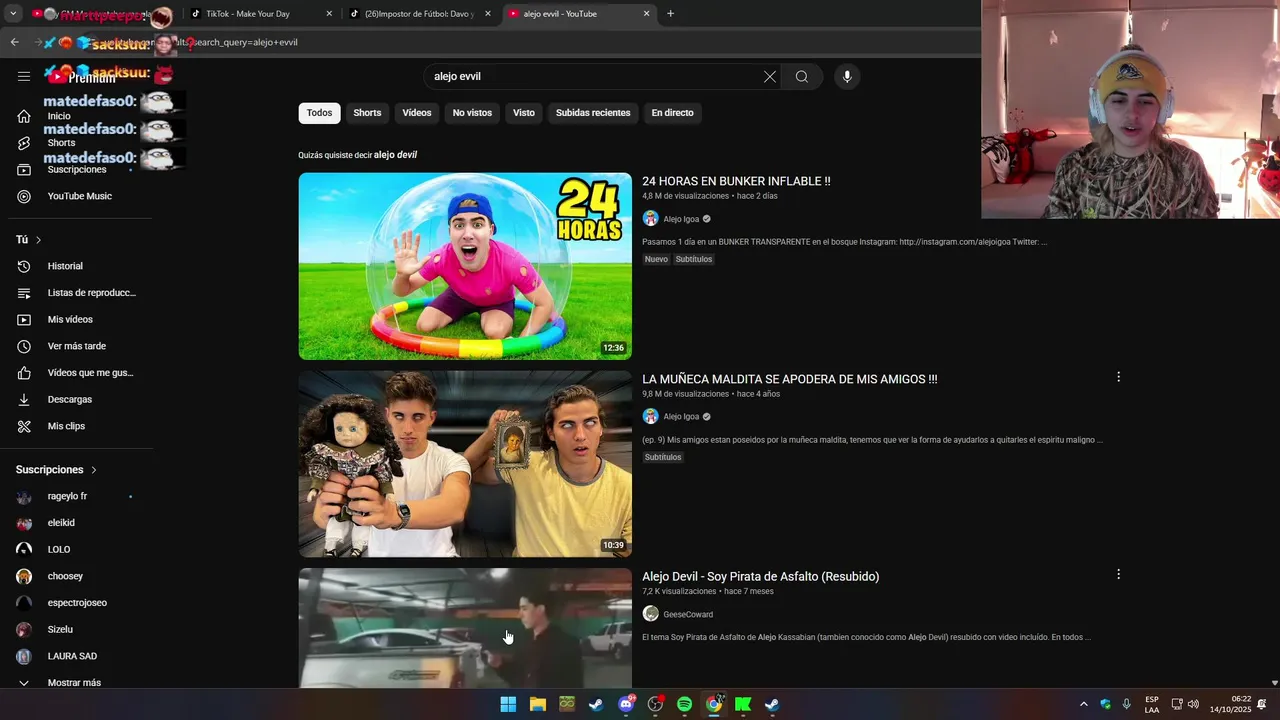Viewport: 1280px width, 720px height.
Task: Open Alejo Igoa channel under bunker video
Action: 681,219
